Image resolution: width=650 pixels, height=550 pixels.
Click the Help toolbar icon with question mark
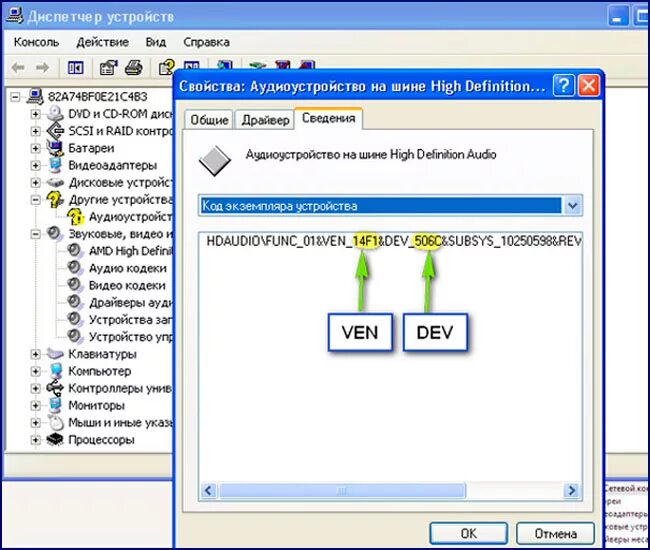coord(167,67)
